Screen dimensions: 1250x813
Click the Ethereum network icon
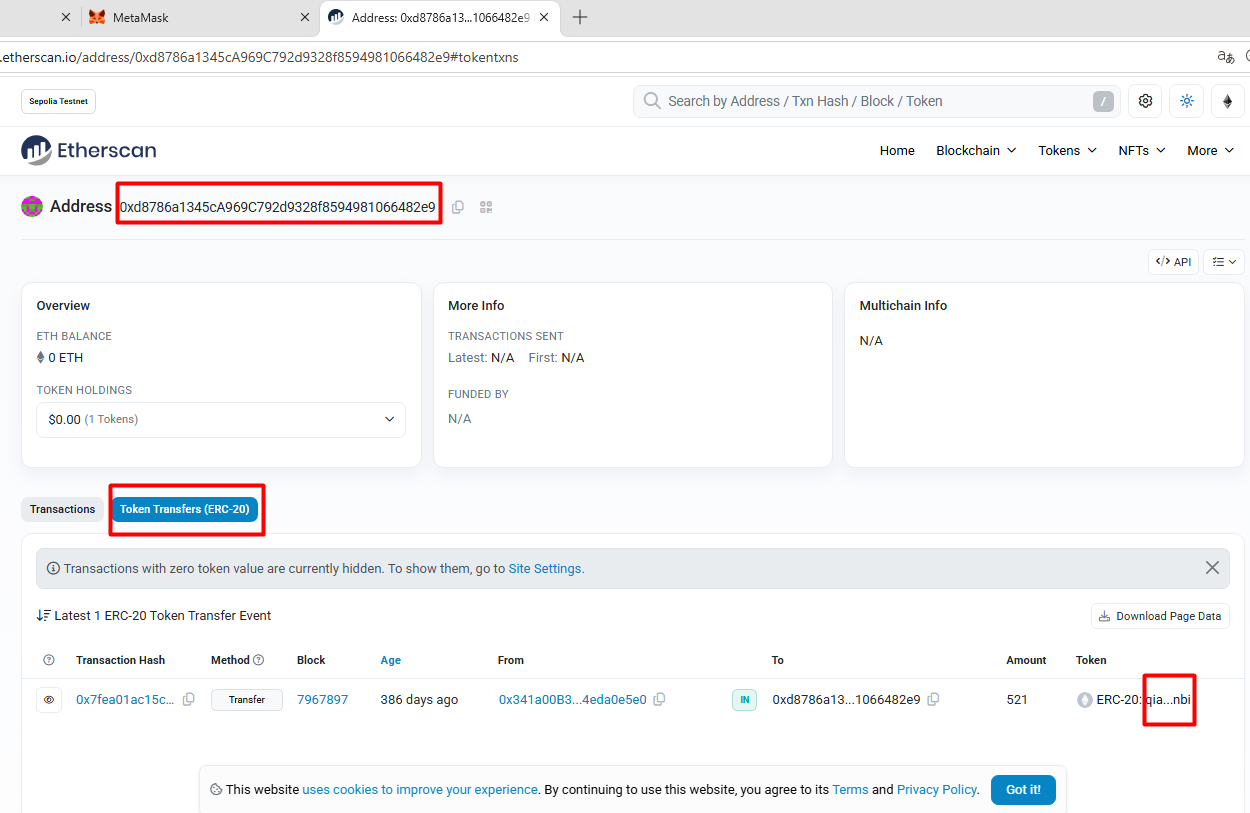pos(1227,101)
